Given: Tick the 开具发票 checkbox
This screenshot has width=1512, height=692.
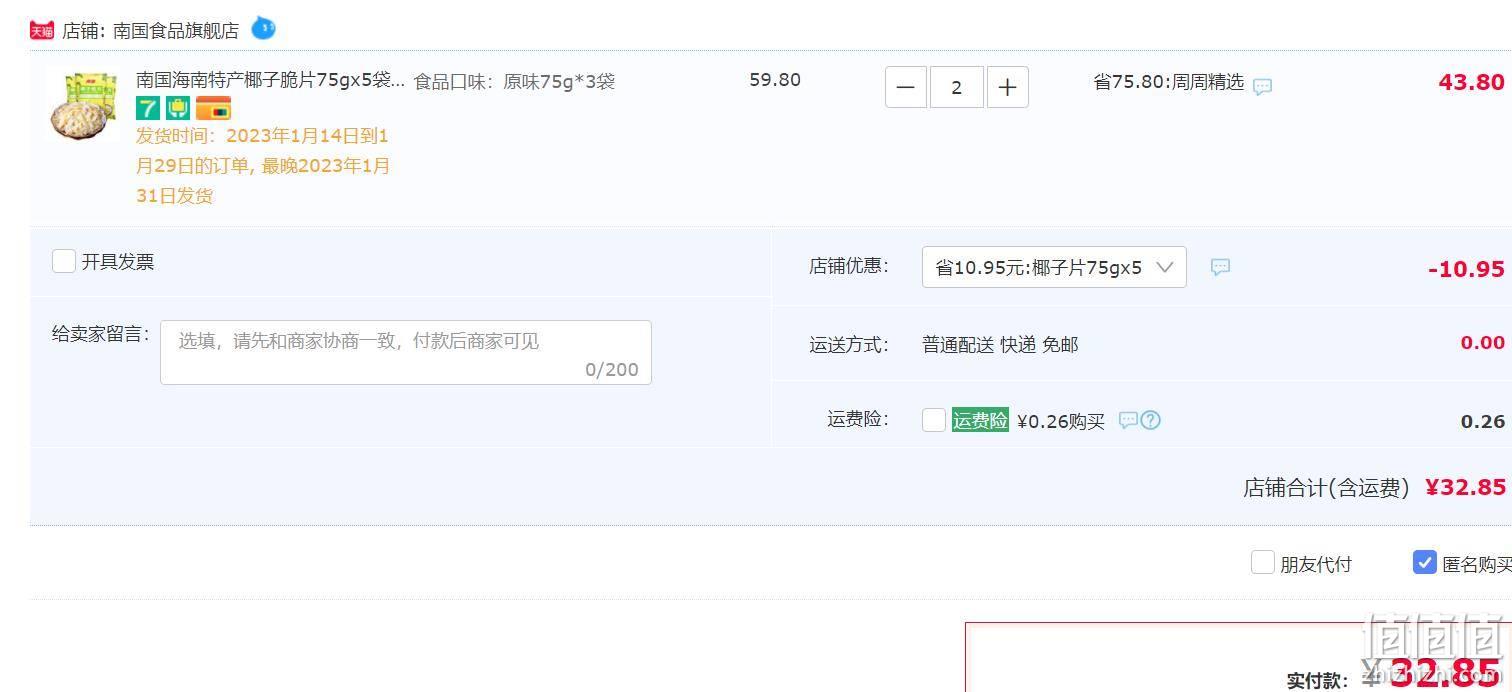Looking at the screenshot, I should (x=64, y=261).
